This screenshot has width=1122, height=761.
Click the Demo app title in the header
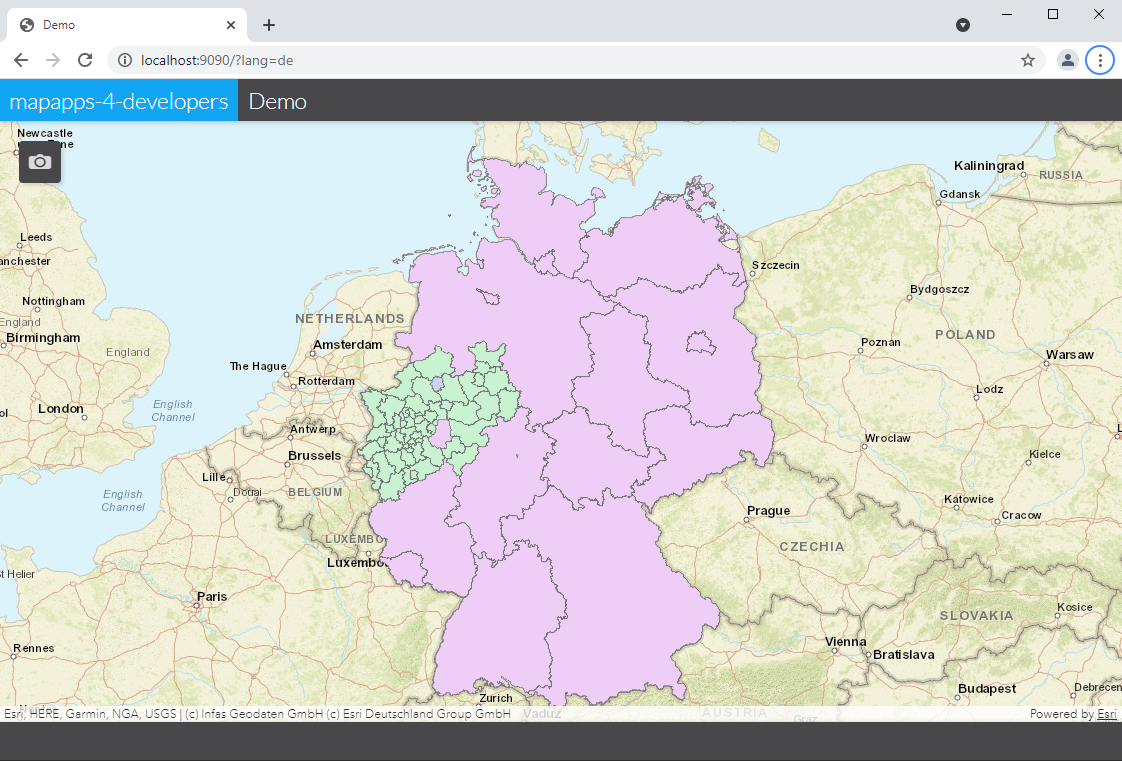[x=277, y=100]
